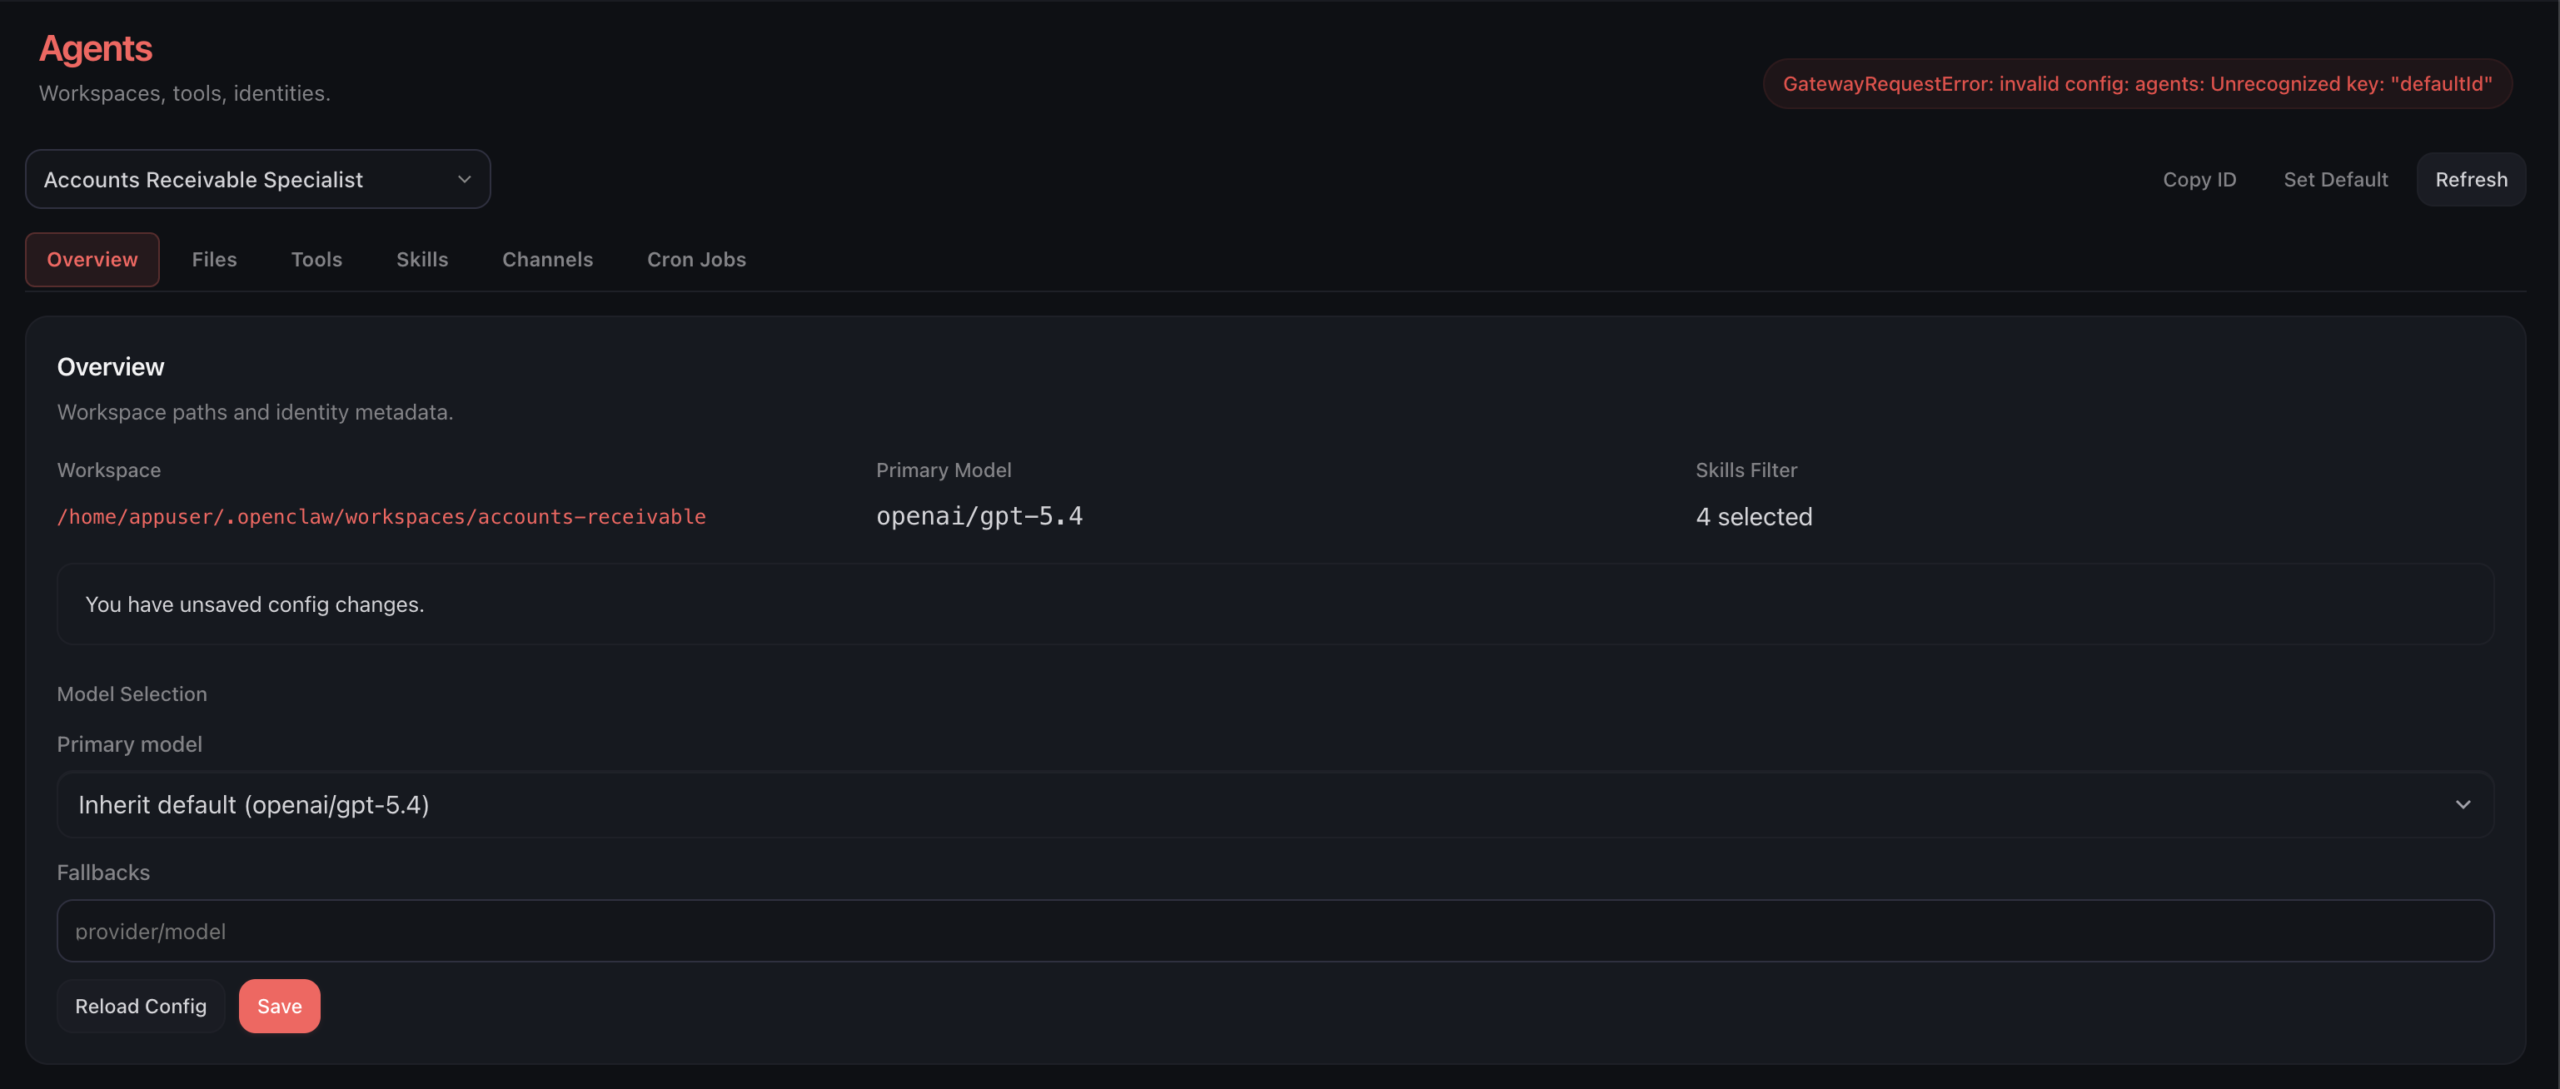2560x1089 pixels.
Task: Save the unsaved config changes
Action: point(279,1006)
